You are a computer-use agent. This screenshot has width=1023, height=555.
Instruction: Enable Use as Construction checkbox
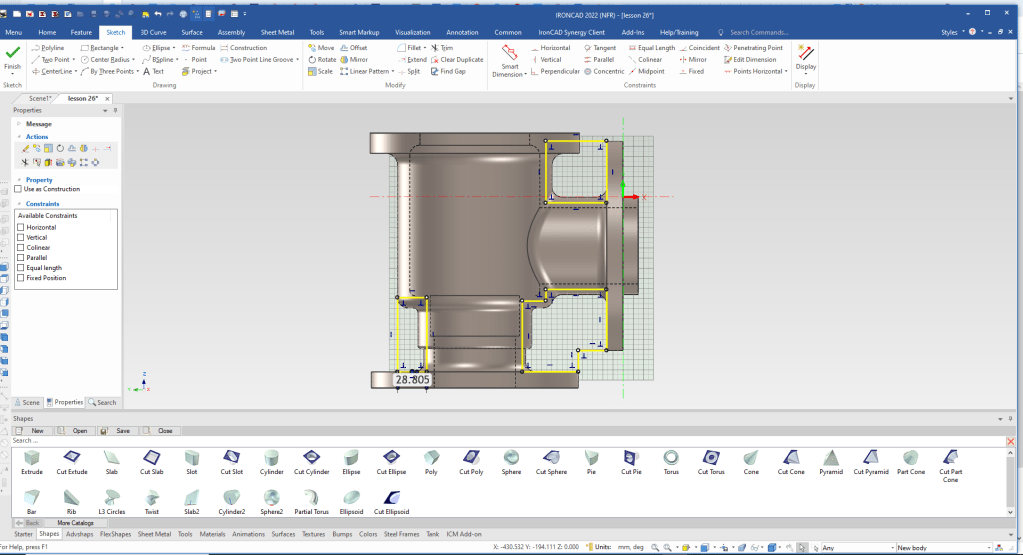pos(18,189)
